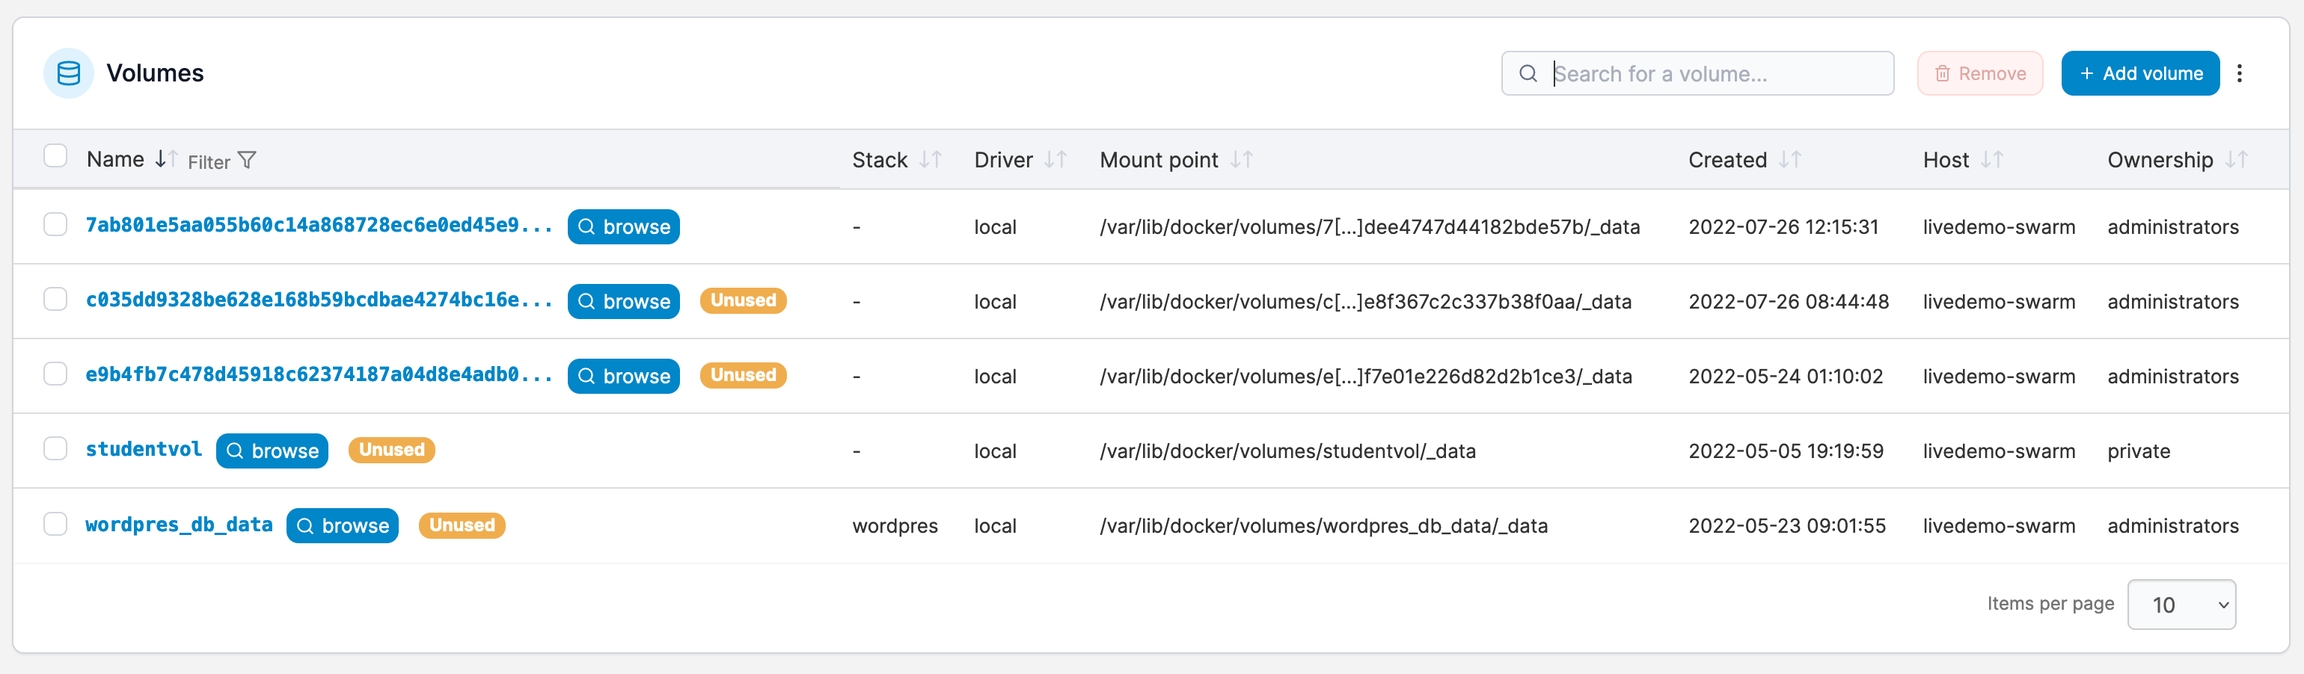Open the three-dot table settings menu
The width and height of the screenshot is (2304, 674).
[2239, 73]
